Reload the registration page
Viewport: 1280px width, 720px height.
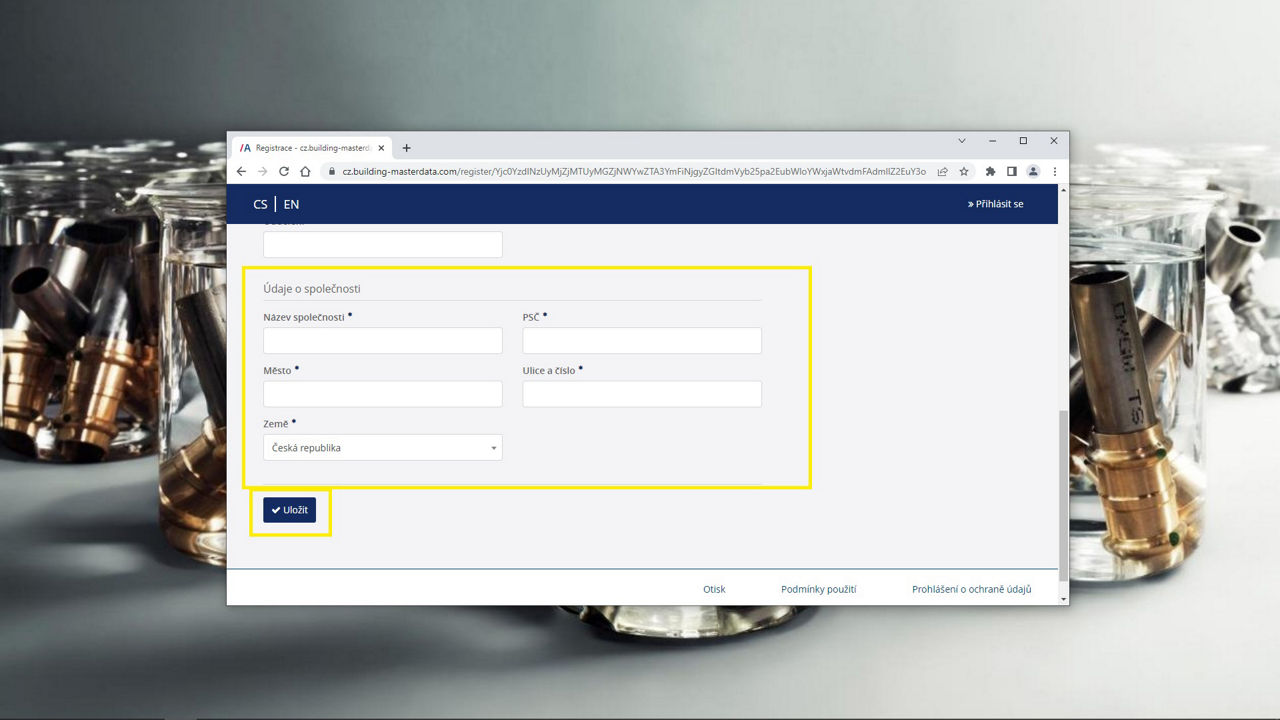pos(284,171)
